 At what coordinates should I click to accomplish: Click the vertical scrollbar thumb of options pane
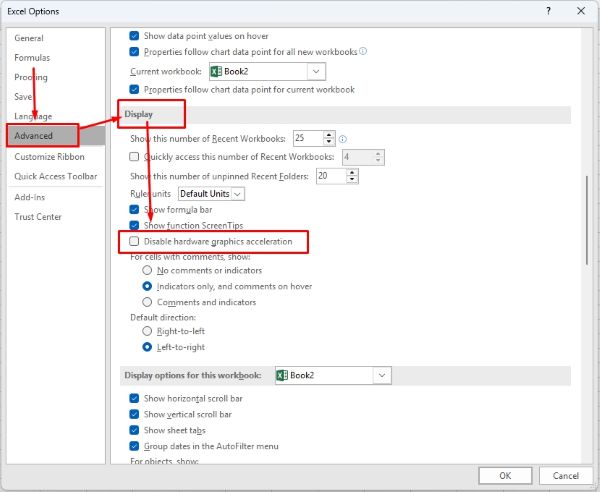586,220
